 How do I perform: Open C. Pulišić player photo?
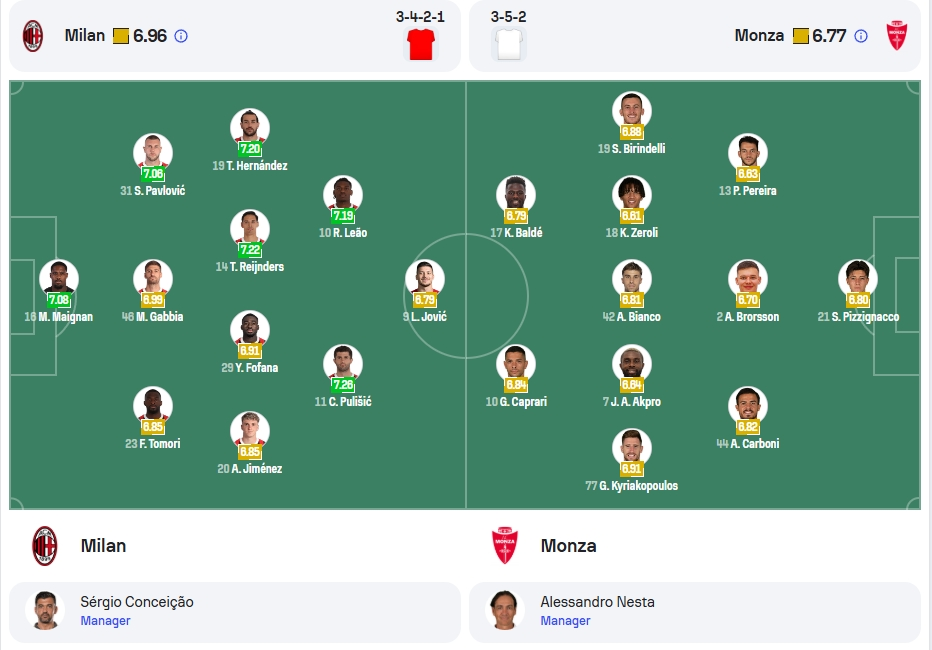[343, 362]
